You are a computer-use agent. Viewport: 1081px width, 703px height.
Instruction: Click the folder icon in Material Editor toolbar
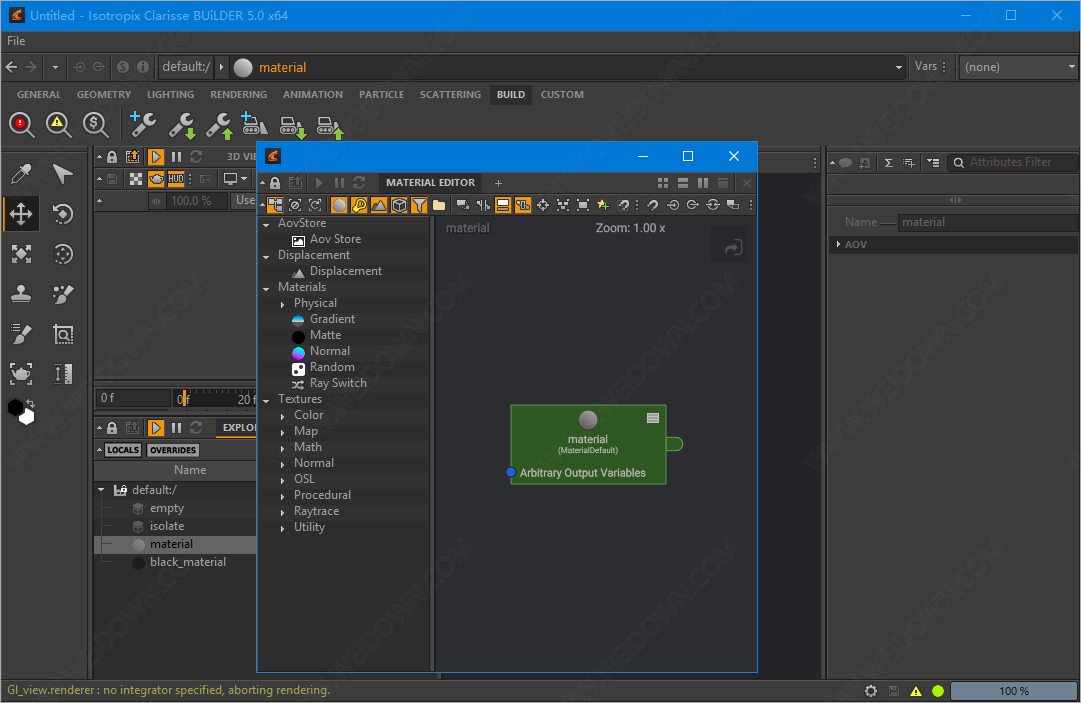pyautogui.click(x=439, y=205)
